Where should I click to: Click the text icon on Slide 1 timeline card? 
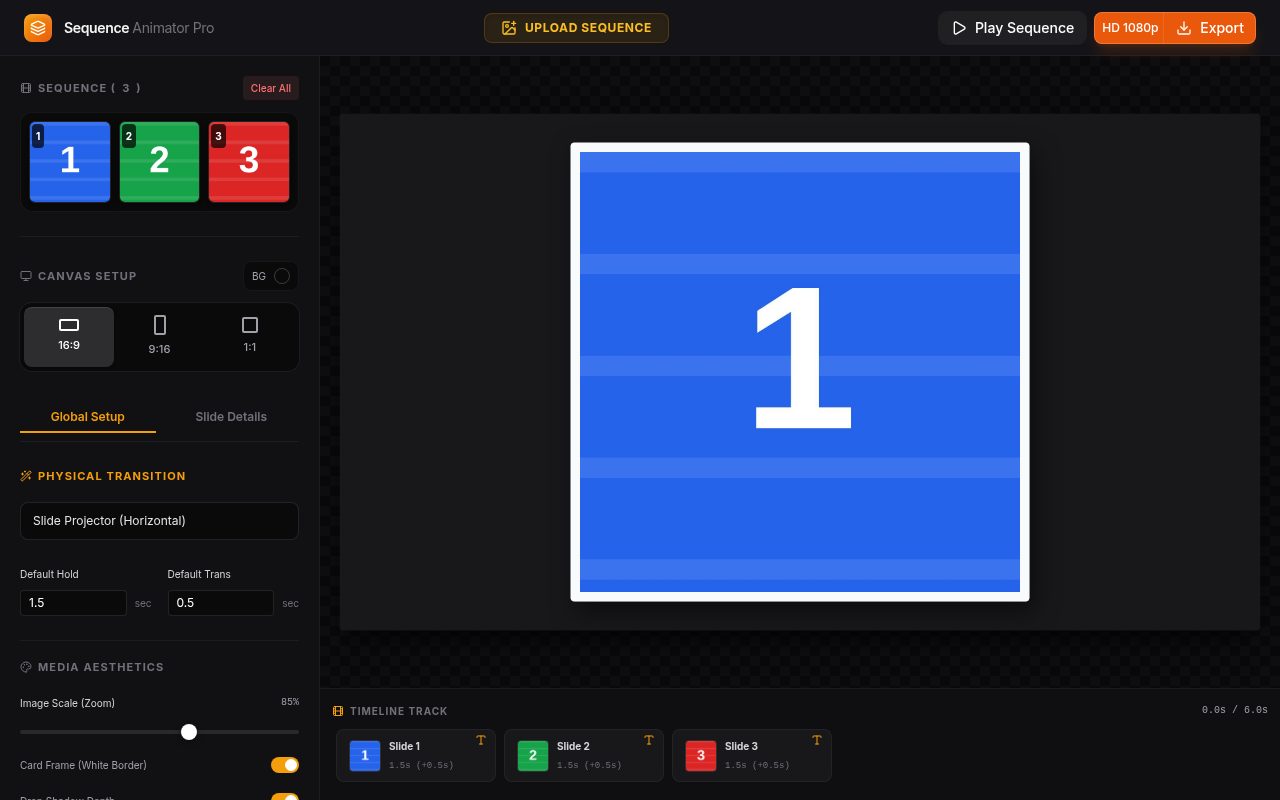pos(481,740)
